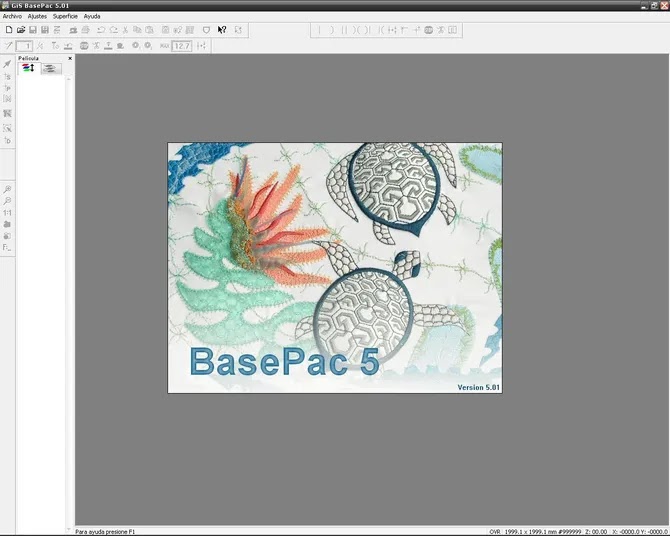Click the Paste clipboard icon

(149, 30)
